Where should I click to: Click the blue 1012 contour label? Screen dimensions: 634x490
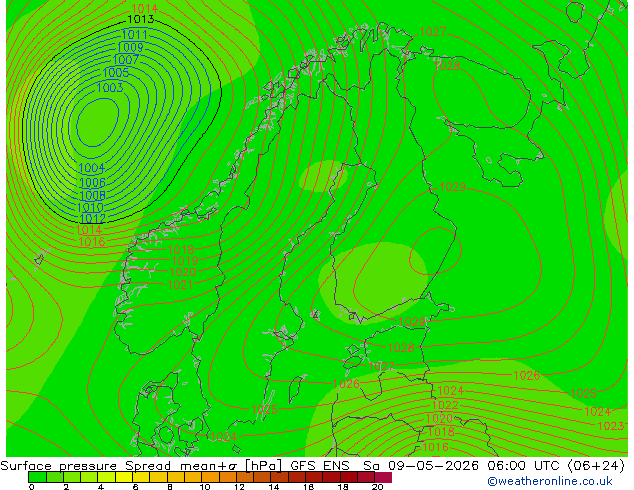93,219
